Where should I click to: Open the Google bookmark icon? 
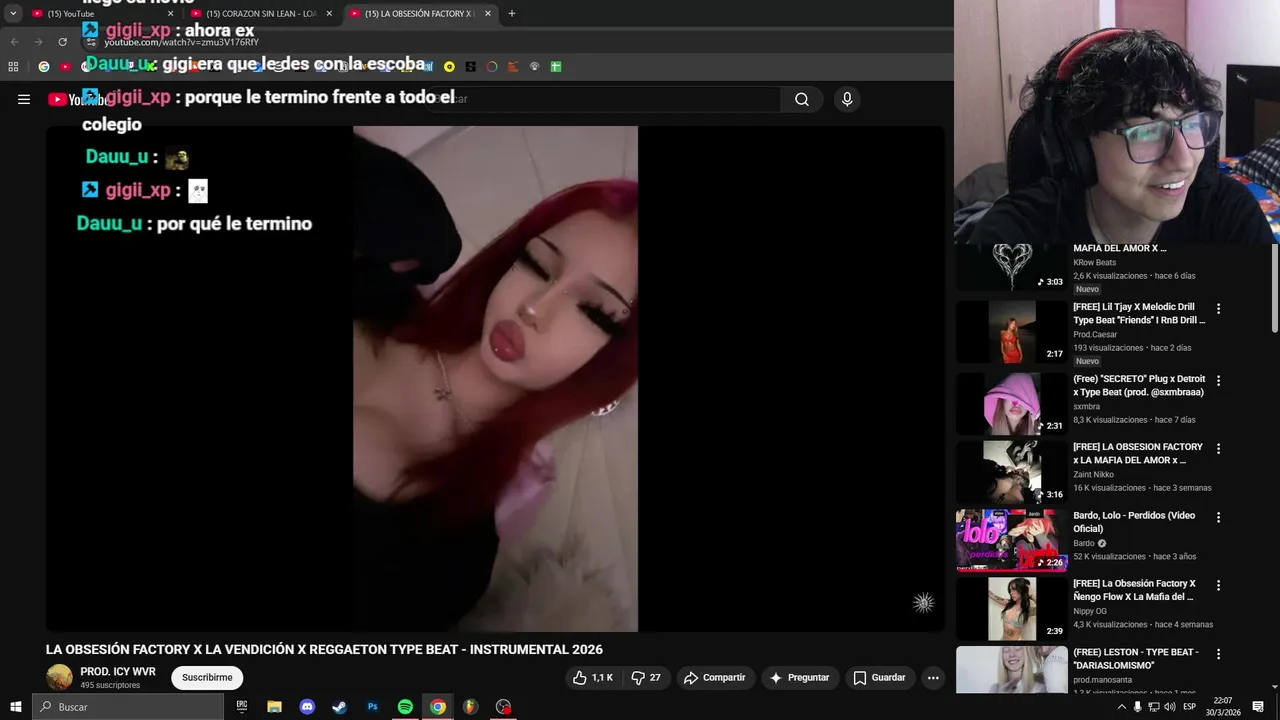coord(43,67)
